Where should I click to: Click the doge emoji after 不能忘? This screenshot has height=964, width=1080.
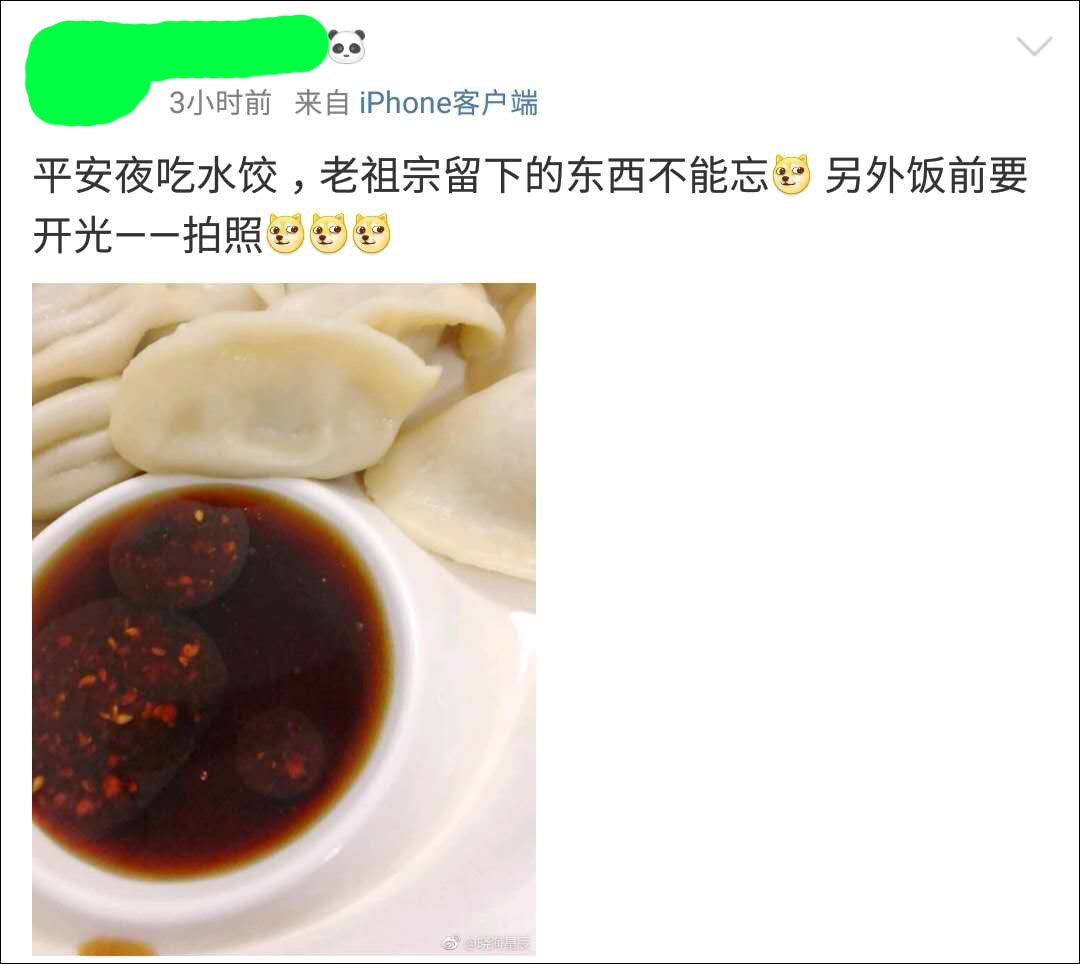[x=791, y=175]
